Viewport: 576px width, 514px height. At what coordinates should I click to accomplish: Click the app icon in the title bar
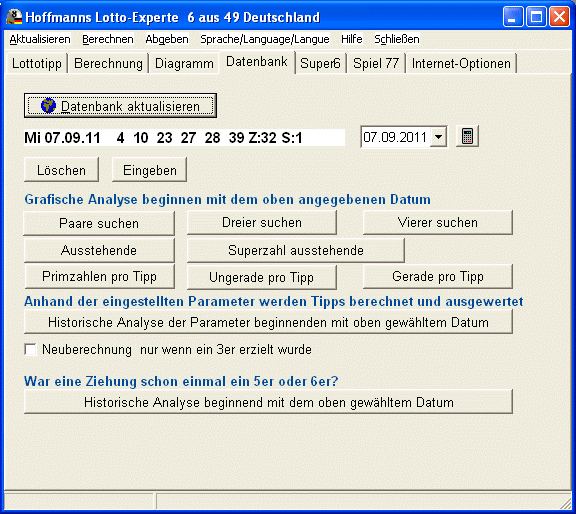coord(14,17)
